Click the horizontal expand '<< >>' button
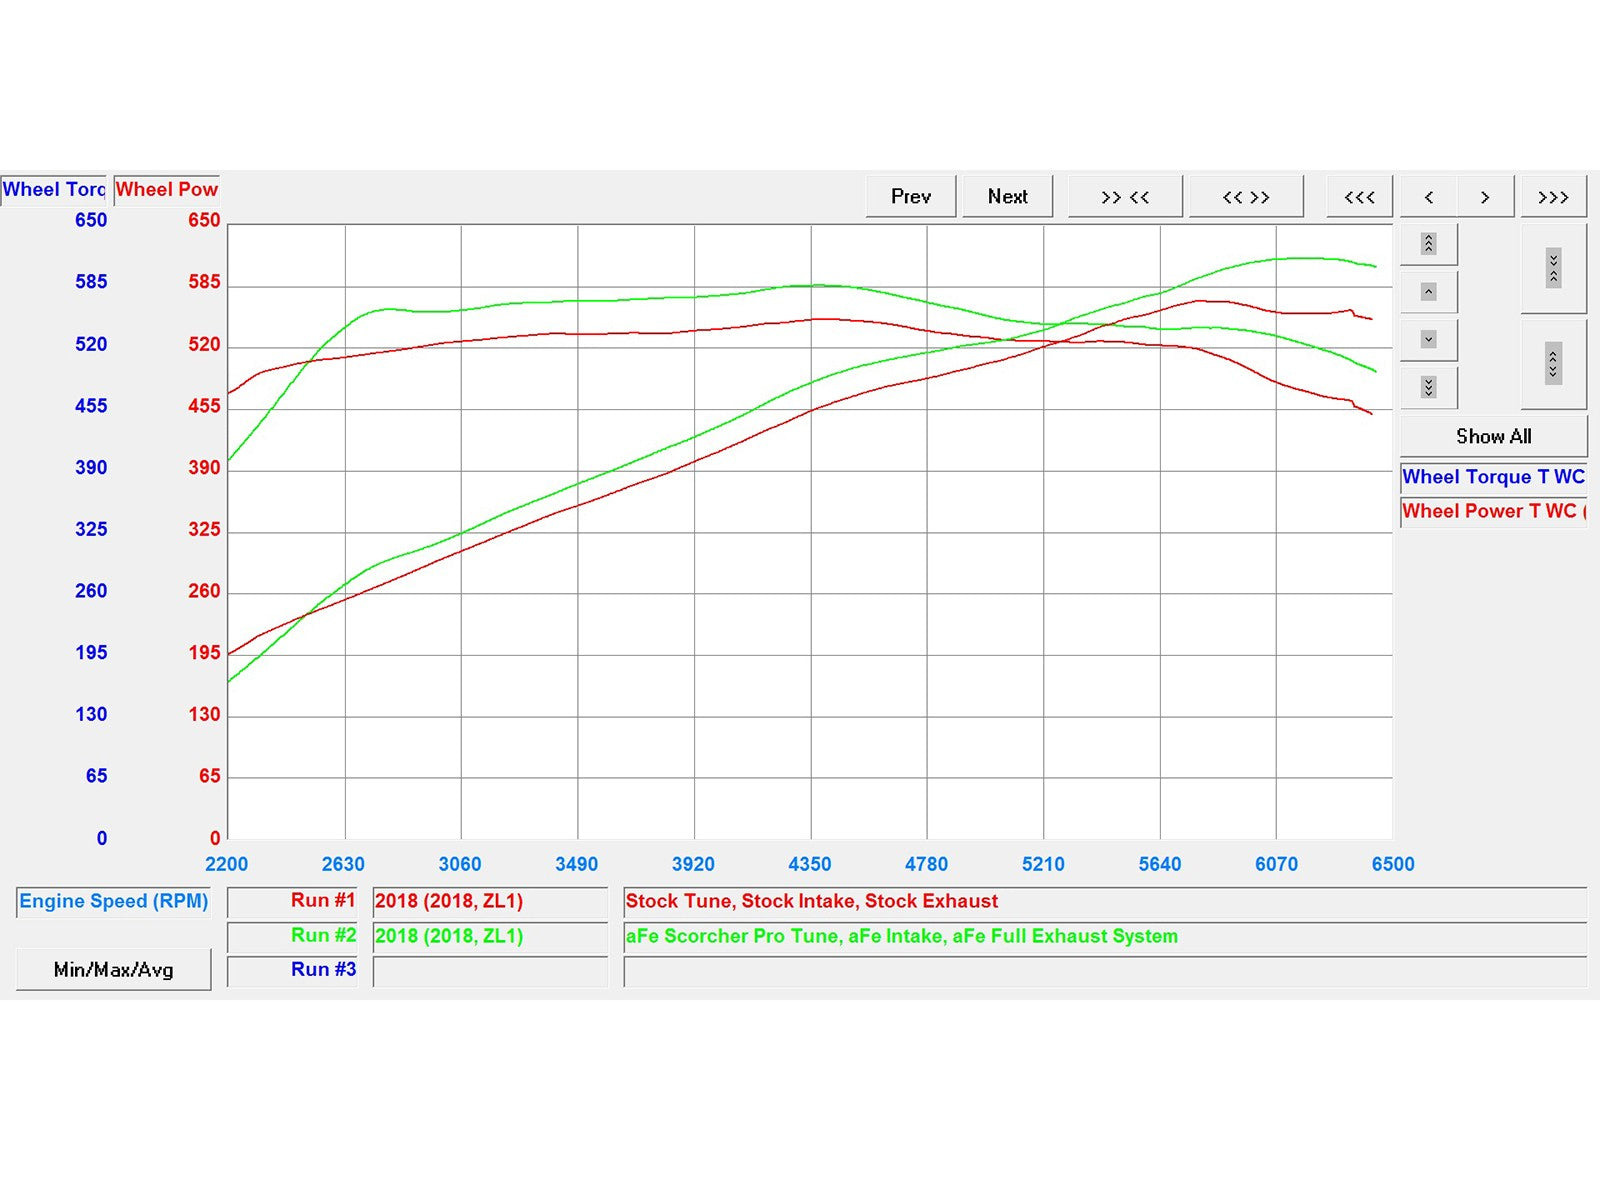Viewport: 1600px width, 1200px height. click(1246, 197)
